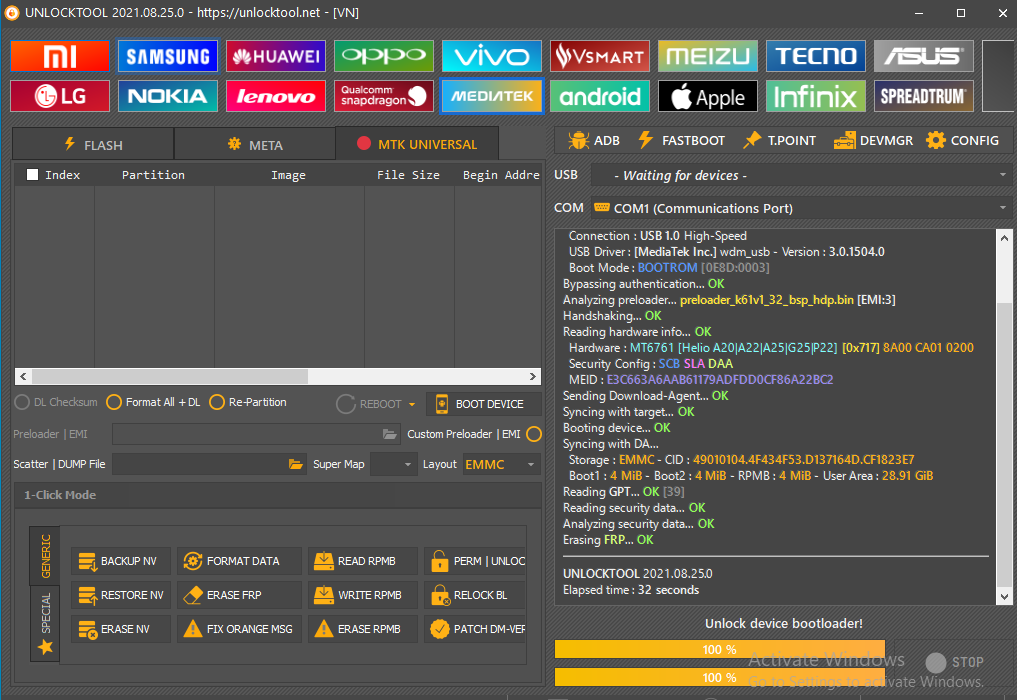Click the PATCH DM-VERITY button

click(x=475, y=629)
